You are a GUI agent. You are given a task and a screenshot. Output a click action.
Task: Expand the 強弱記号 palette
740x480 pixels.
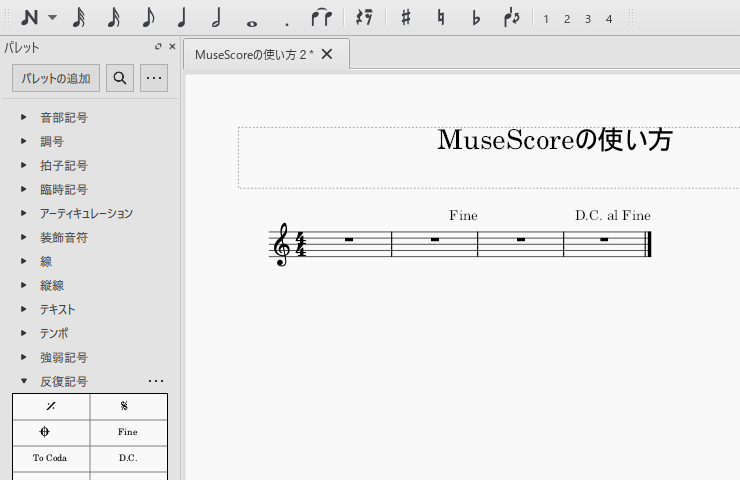(24, 357)
